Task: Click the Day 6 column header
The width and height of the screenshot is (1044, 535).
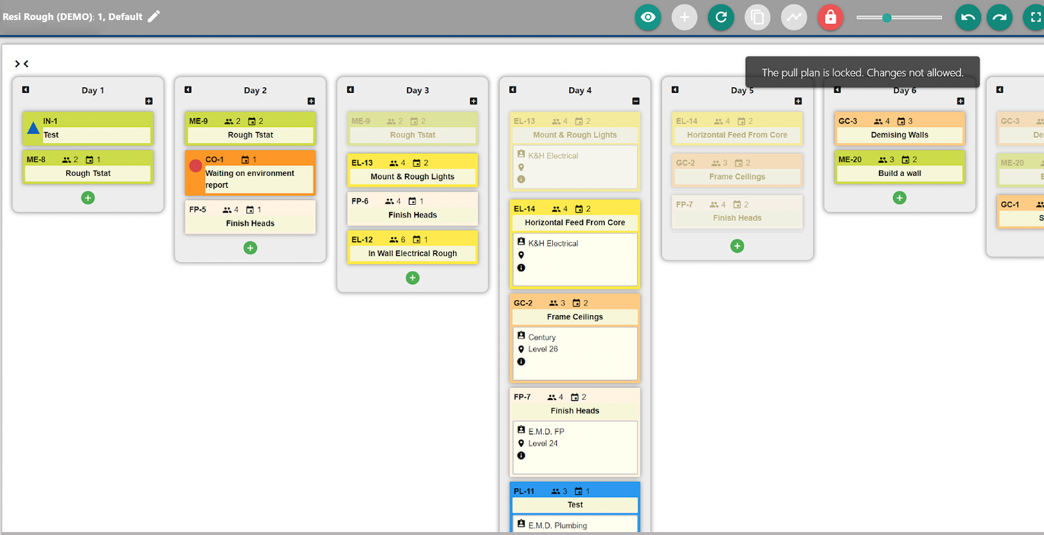Action: pos(904,90)
